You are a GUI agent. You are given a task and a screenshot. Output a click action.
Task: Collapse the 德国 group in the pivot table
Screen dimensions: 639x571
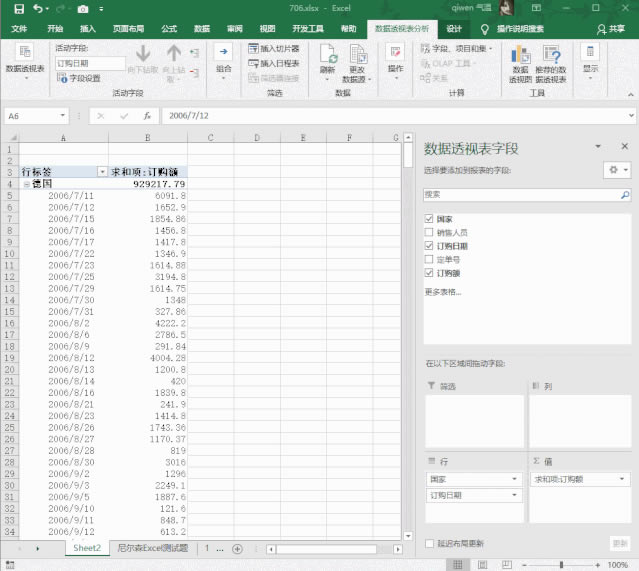coord(26,184)
